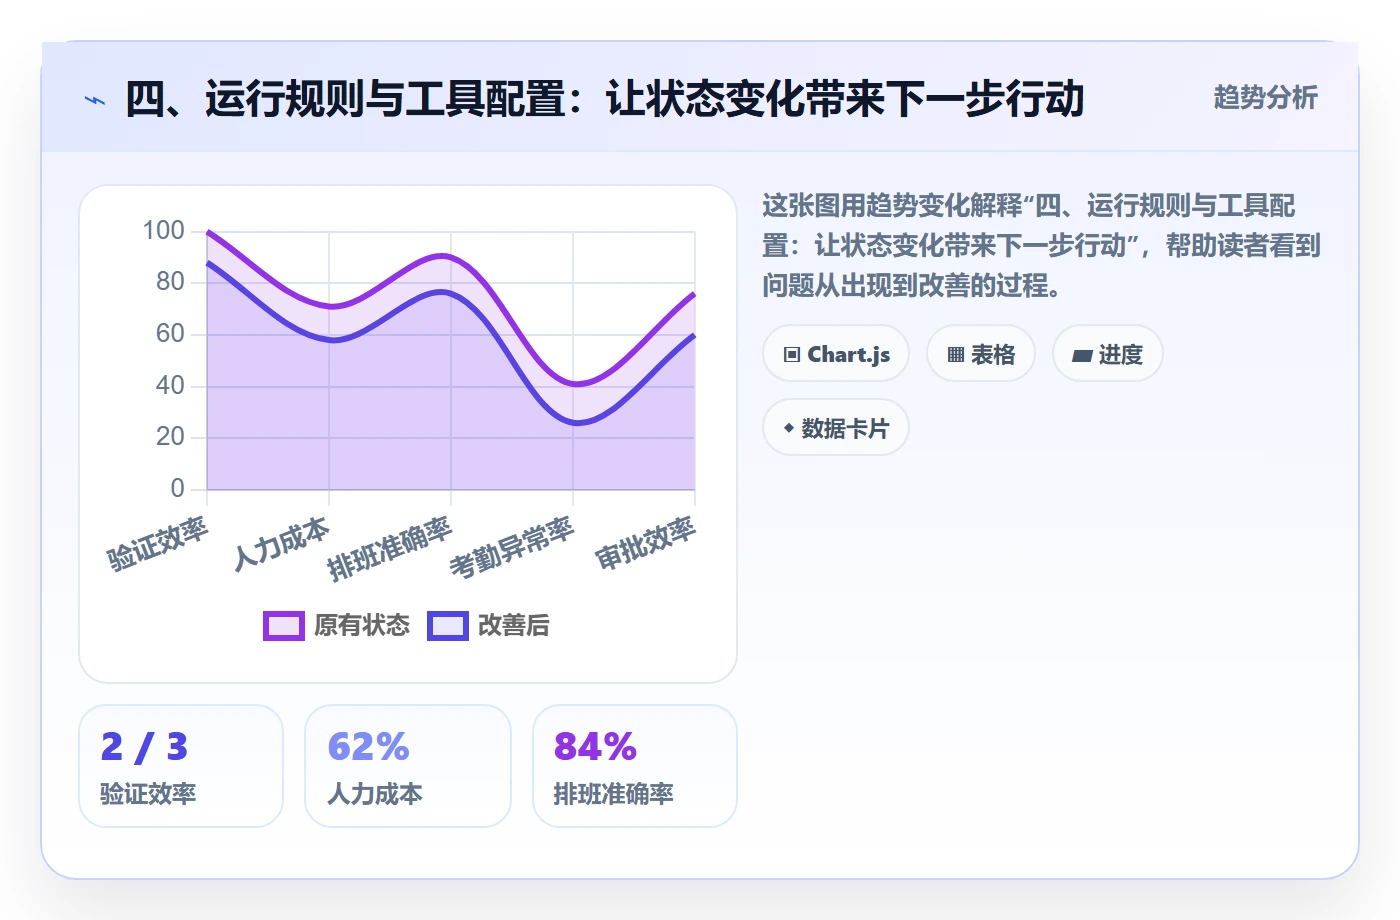Click the 趋势分析 label
The height and width of the screenshot is (920, 1400).
click(x=1265, y=98)
